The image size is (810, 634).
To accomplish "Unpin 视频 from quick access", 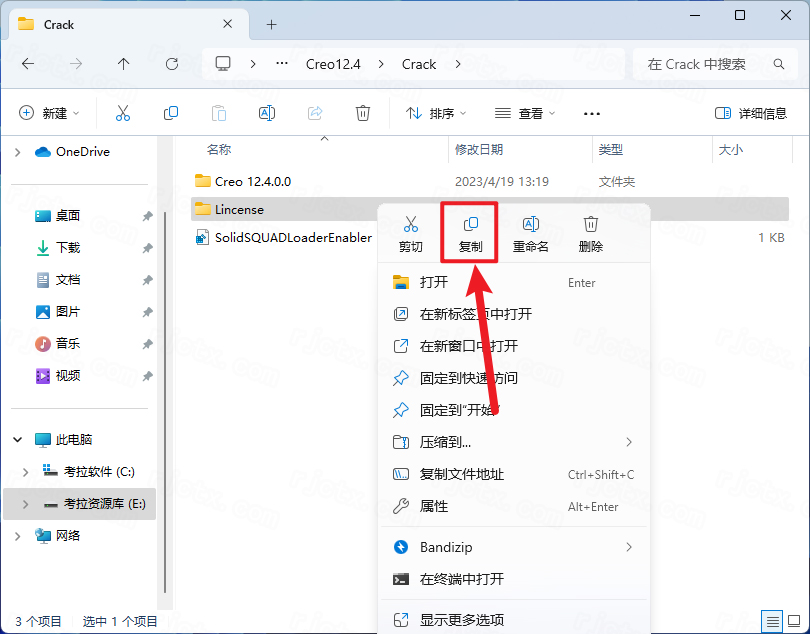I will tap(148, 376).
